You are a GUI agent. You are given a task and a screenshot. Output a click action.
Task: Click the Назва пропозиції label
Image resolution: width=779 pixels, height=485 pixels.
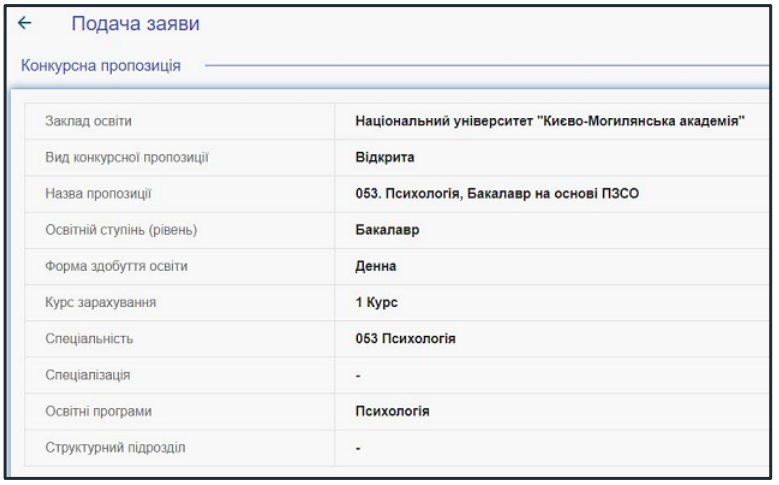(x=98, y=194)
